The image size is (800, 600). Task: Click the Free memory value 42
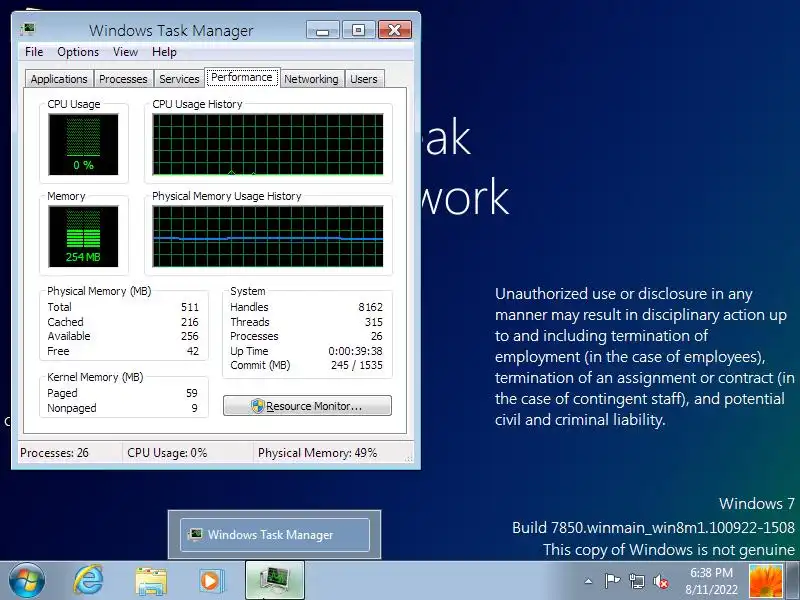tap(193, 351)
